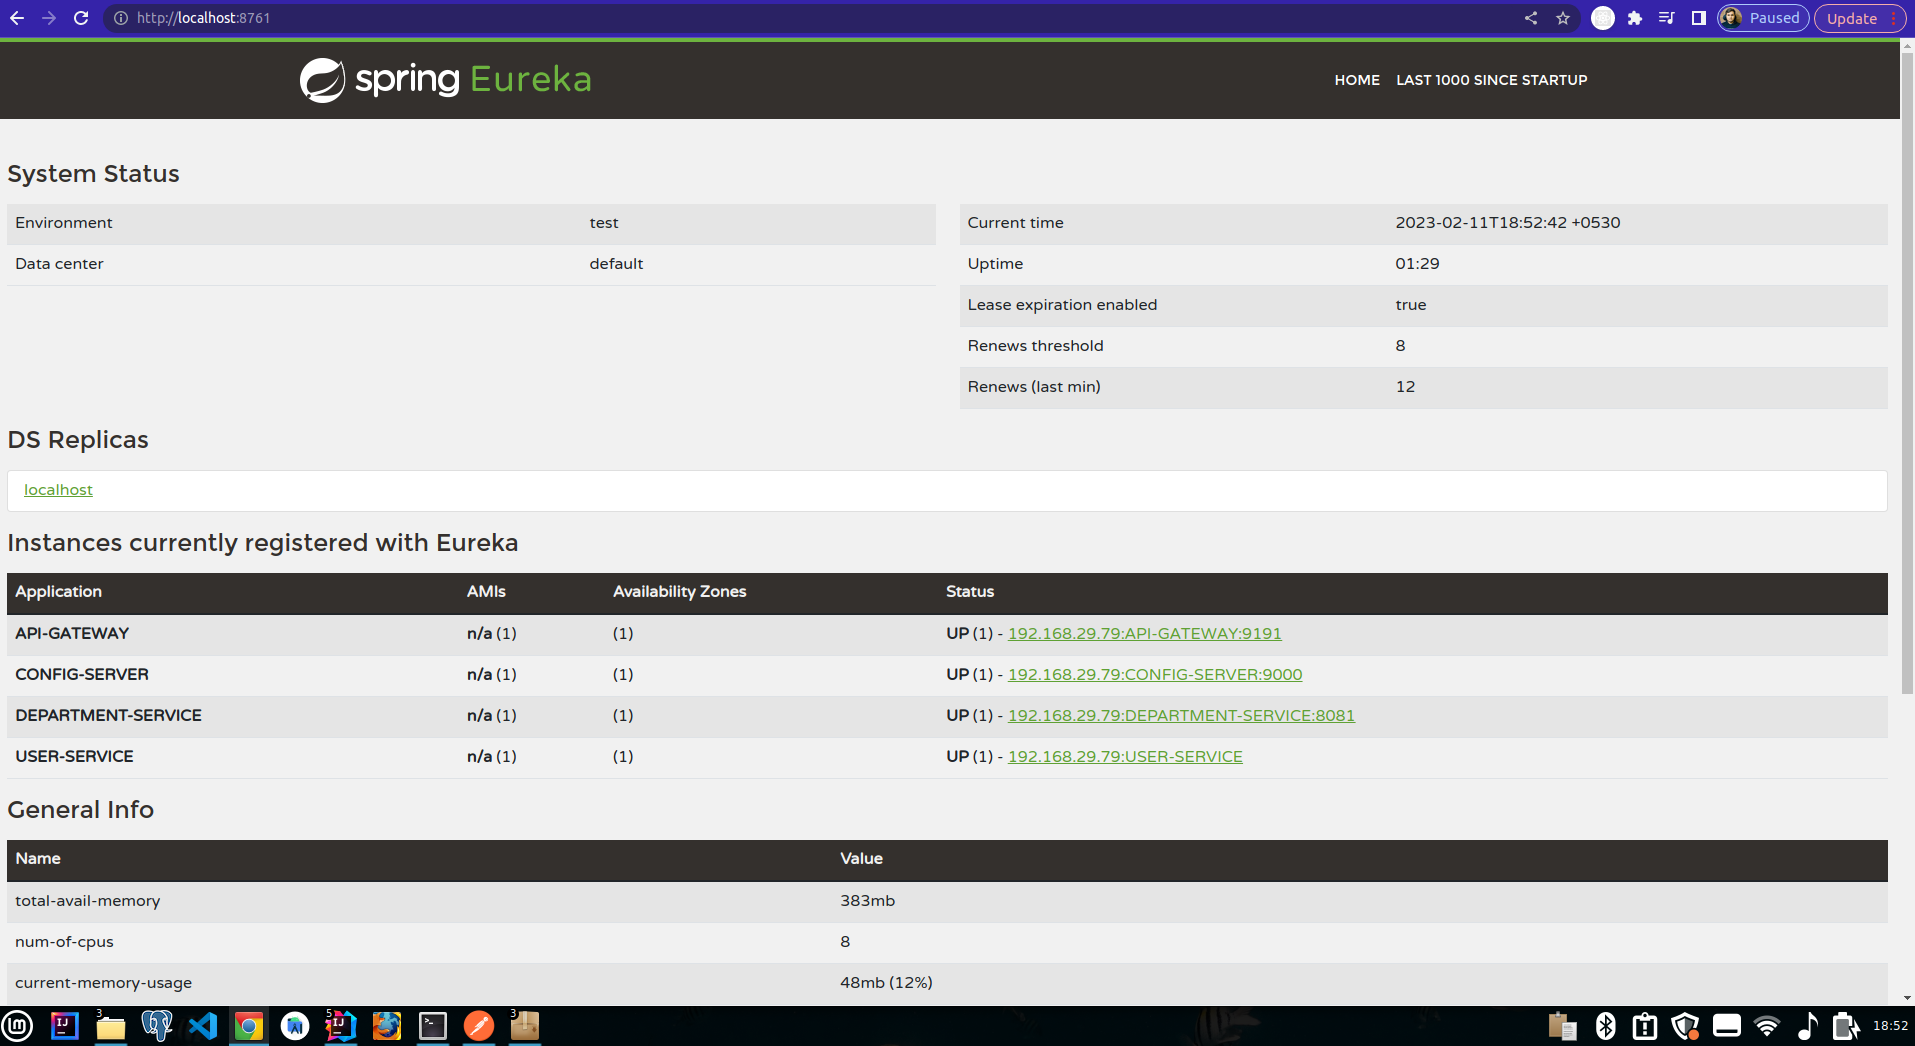Open the Extensions puzzle-piece menu
The height and width of the screenshot is (1046, 1915).
point(1635,18)
